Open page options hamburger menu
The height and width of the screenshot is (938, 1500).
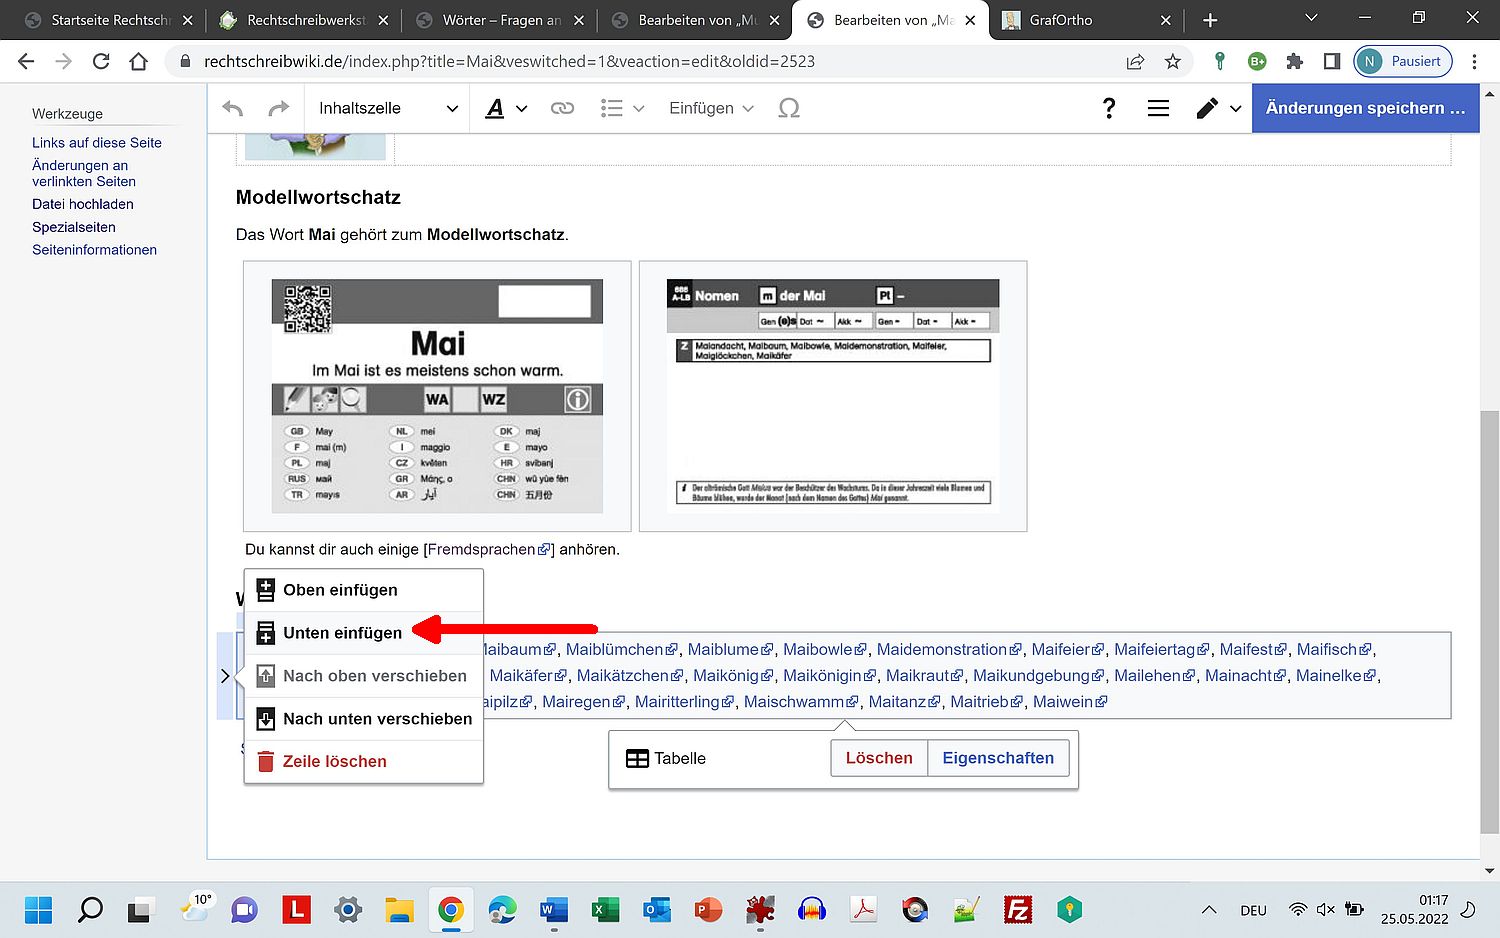1158,108
